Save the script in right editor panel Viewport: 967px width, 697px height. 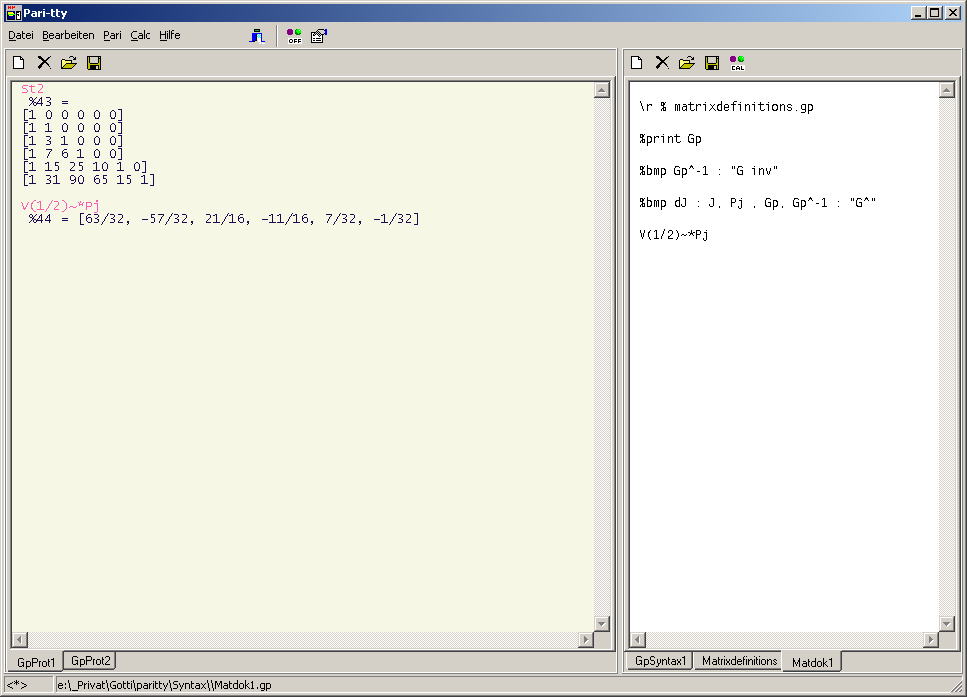(x=711, y=63)
